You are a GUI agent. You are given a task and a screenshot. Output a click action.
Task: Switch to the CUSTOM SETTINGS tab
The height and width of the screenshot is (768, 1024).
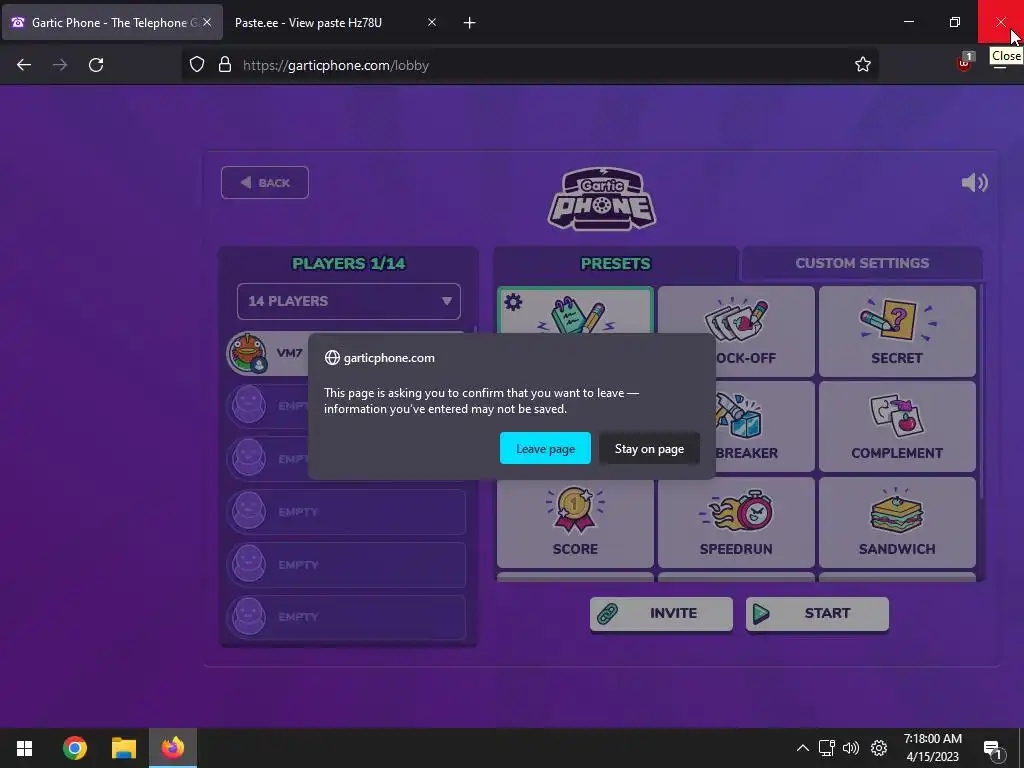point(862,263)
